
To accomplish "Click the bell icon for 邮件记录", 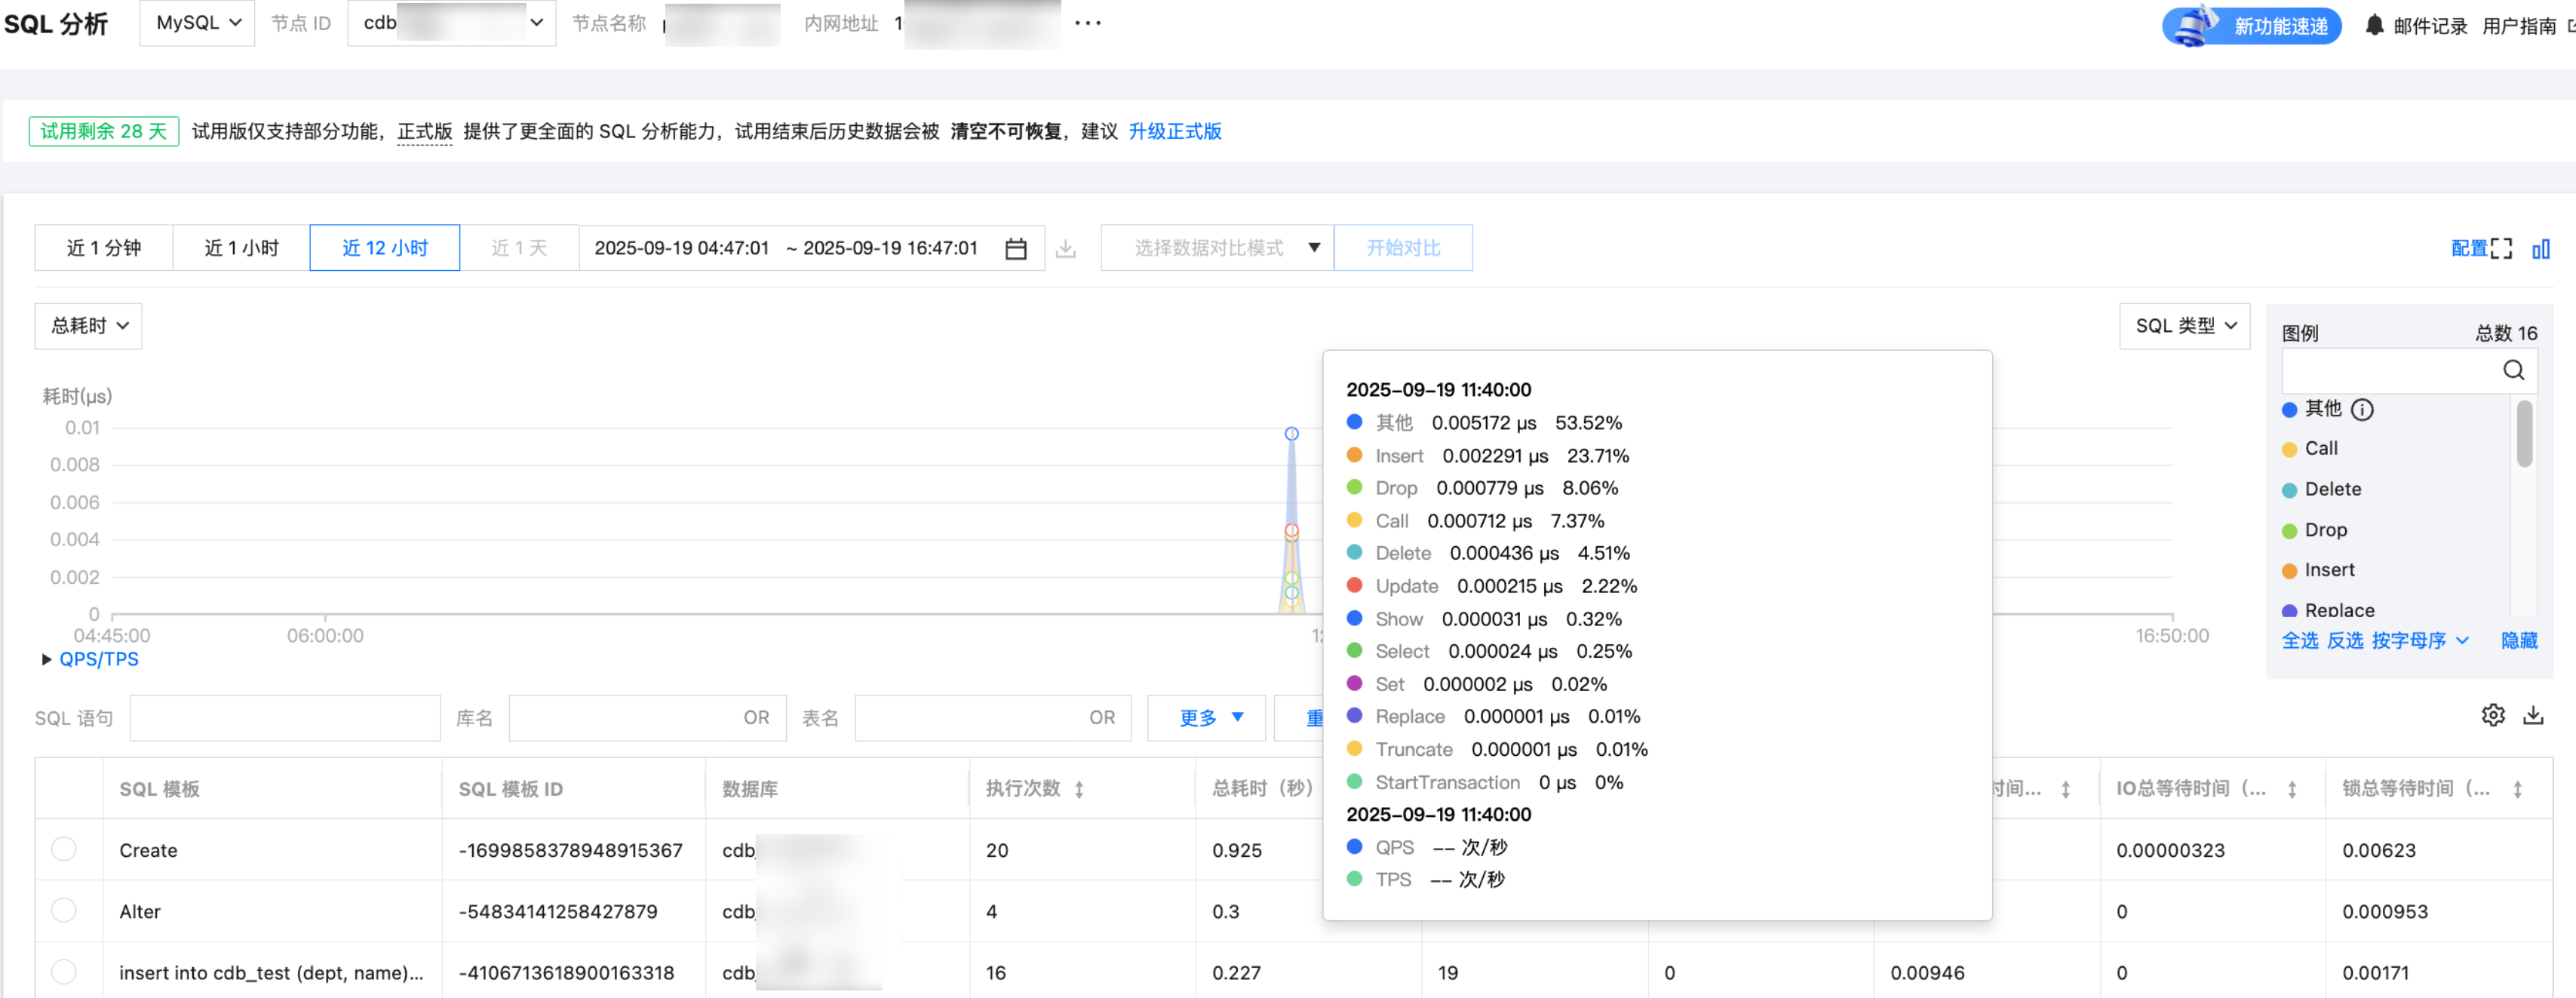I will click(2374, 25).
